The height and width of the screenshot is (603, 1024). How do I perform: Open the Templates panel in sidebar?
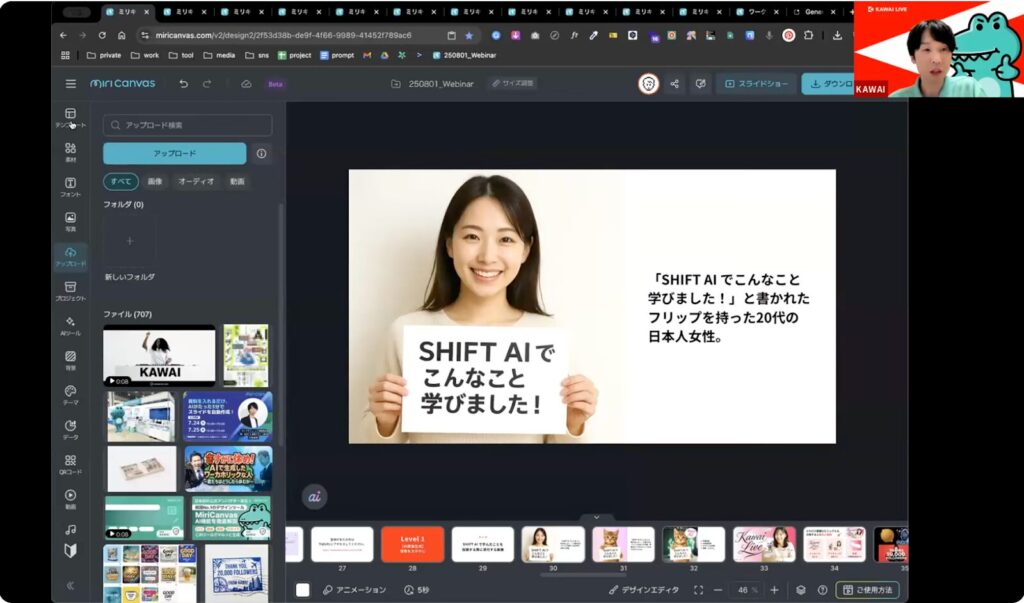tap(70, 117)
